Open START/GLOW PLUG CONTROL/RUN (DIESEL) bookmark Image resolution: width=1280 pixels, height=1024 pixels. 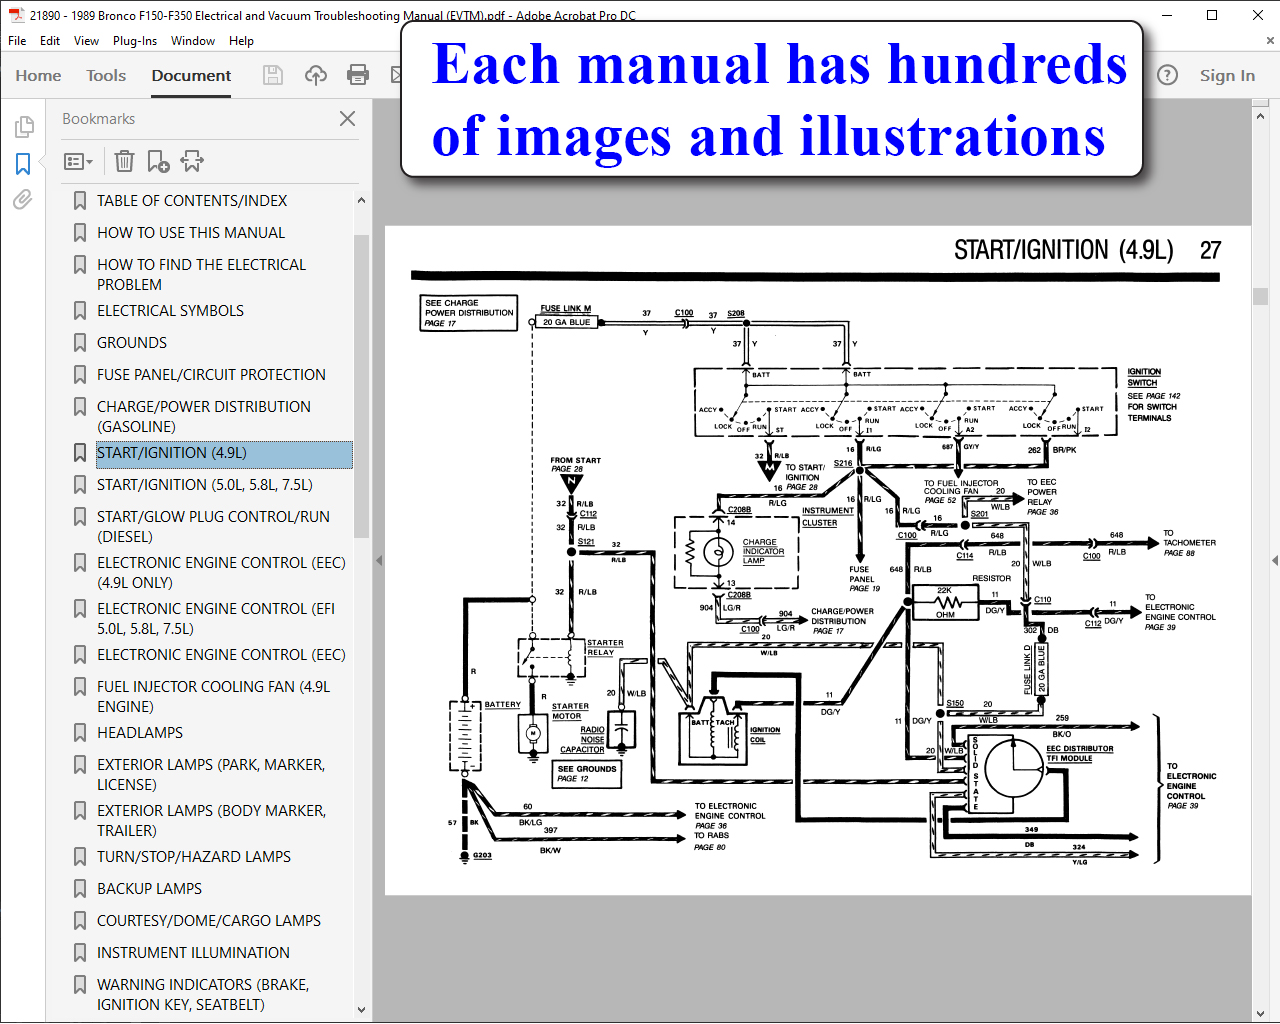[213, 527]
